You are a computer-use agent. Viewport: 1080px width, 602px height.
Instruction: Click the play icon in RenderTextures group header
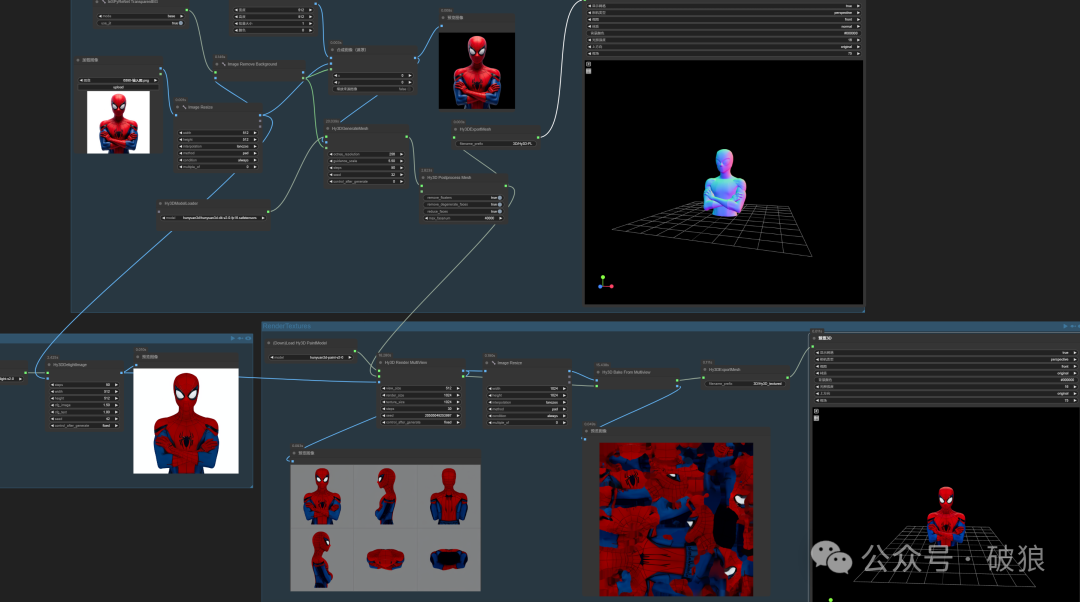pyautogui.click(x=1065, y=326)
